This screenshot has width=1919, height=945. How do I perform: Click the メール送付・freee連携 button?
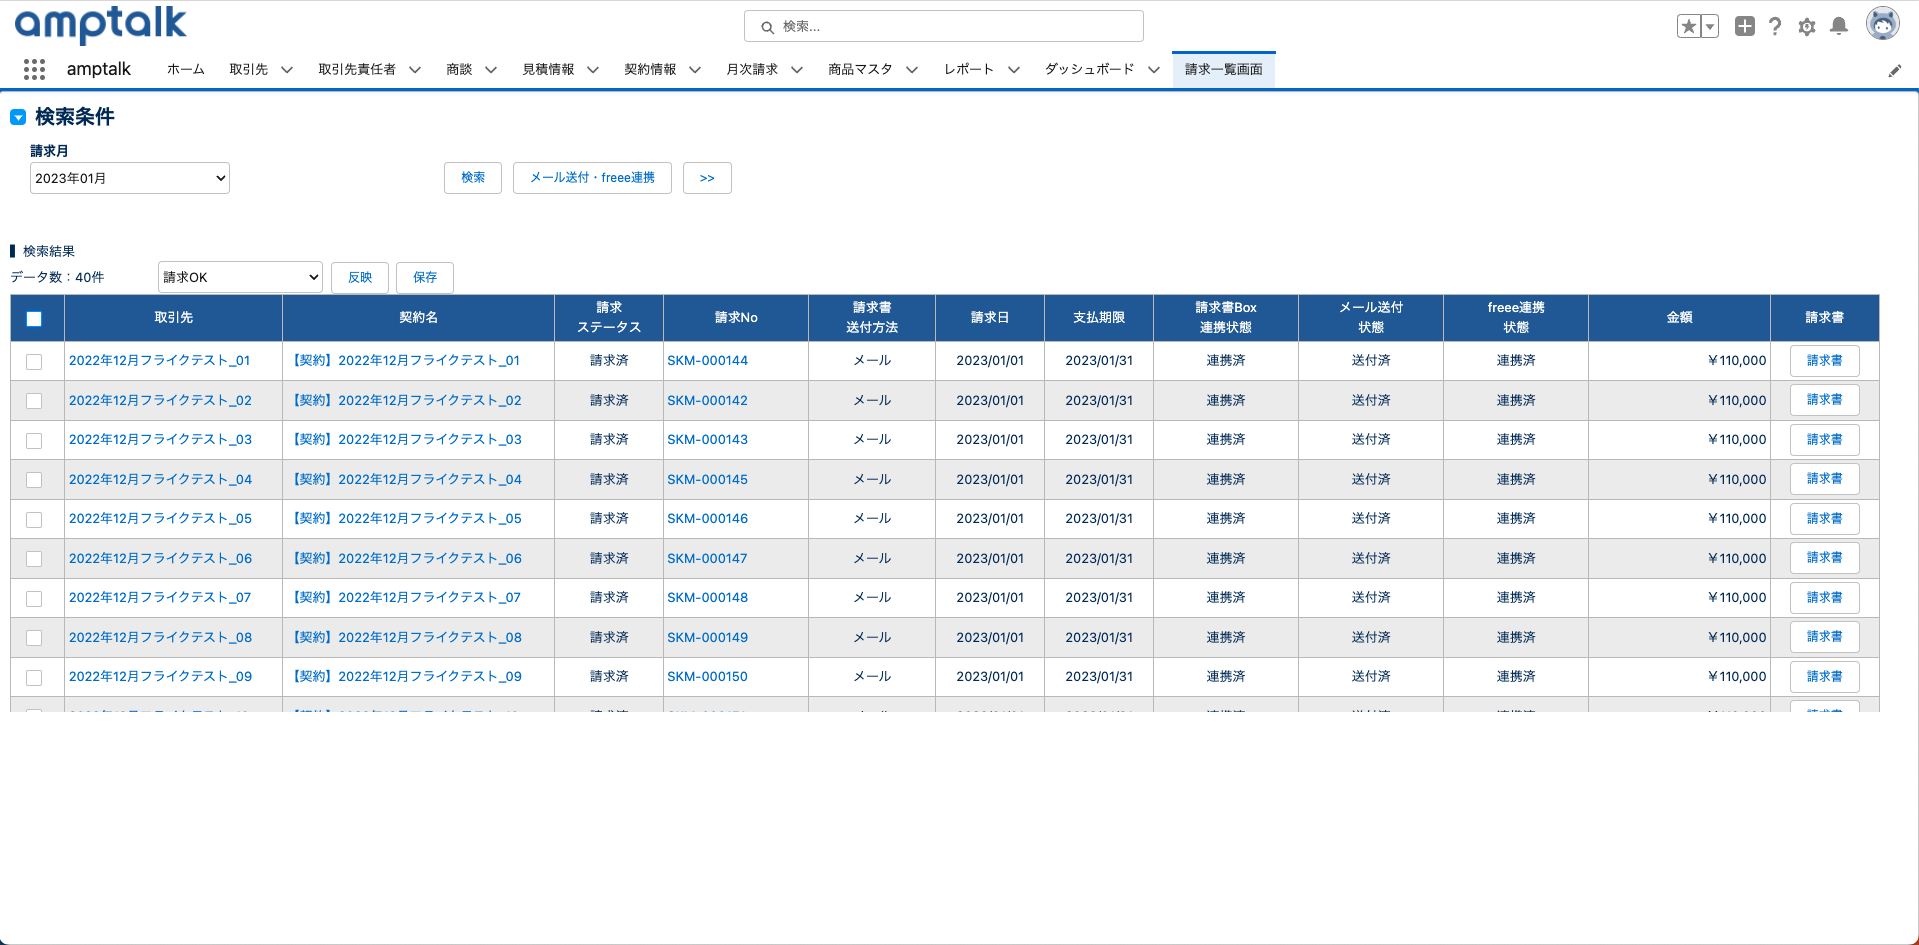coord(592,178)
